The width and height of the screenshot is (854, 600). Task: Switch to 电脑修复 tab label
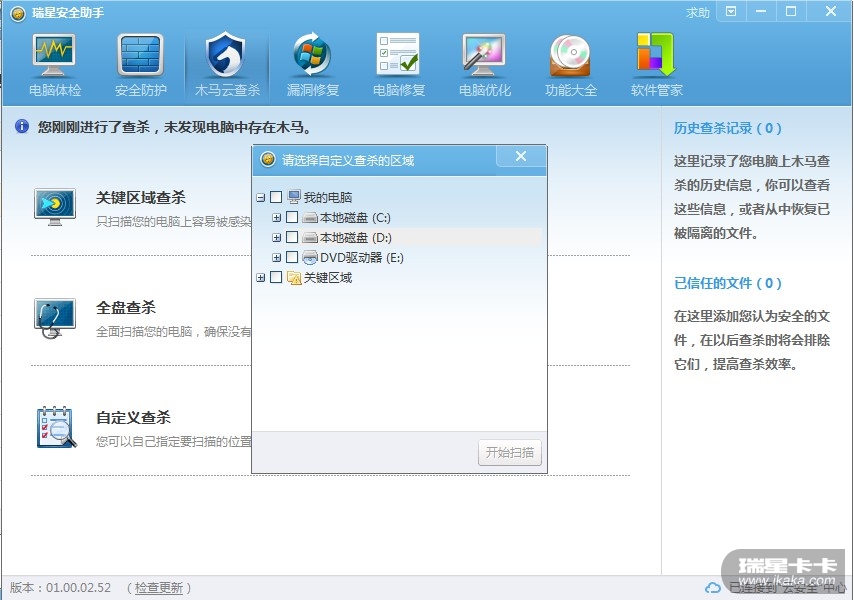coord(399,90)
